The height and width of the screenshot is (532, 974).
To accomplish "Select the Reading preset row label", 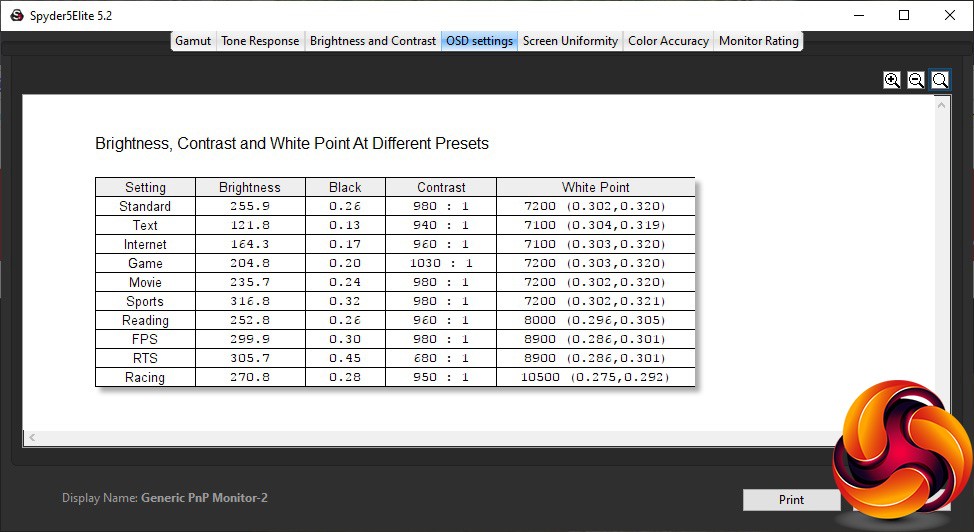I will (x=145, y=321).
